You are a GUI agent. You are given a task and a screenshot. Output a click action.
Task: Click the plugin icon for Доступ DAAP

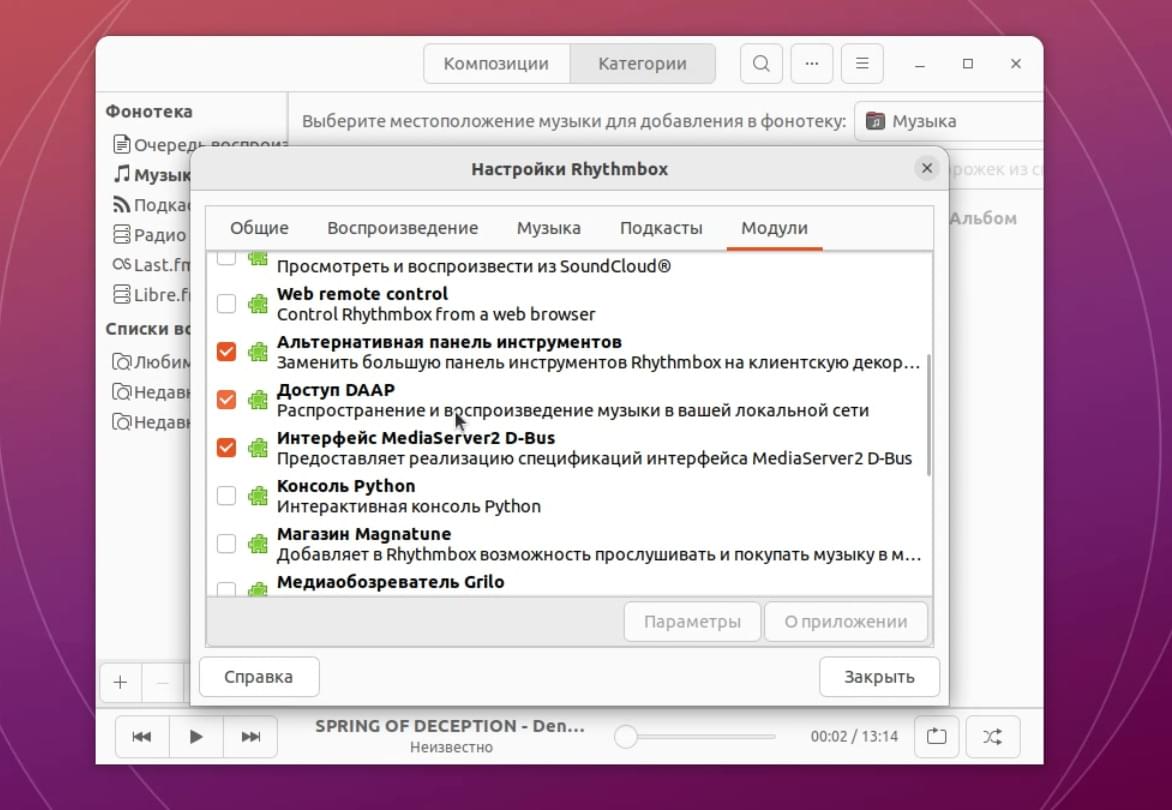click(258, 400)
